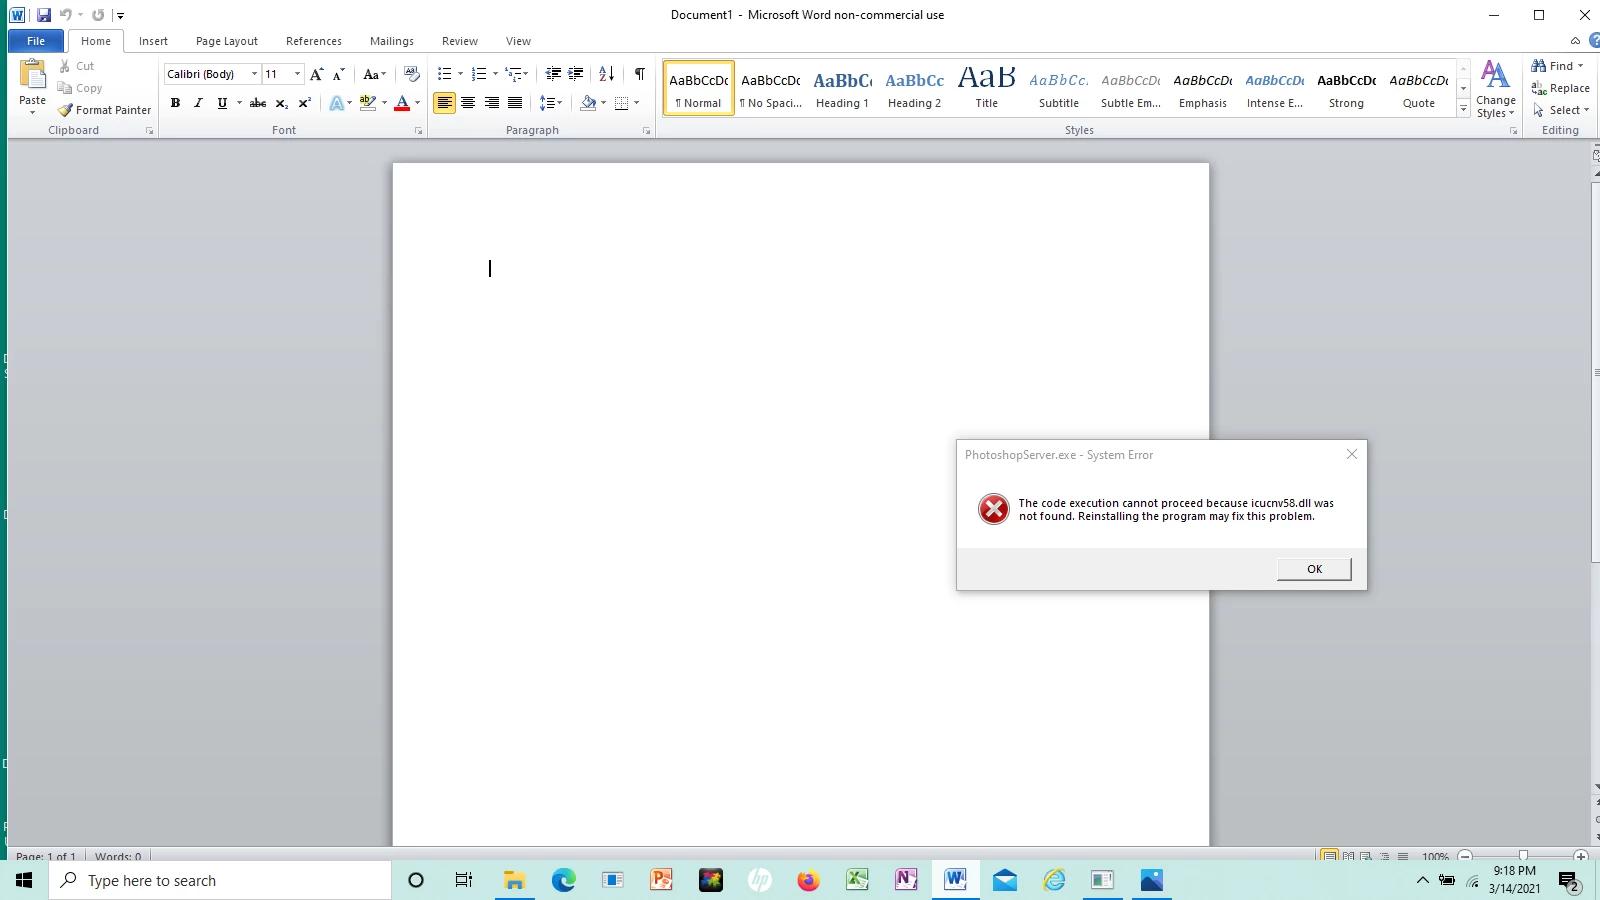Align text to the right
Viewport: 1600px width, 900px height.
click(x=491, y=103)
